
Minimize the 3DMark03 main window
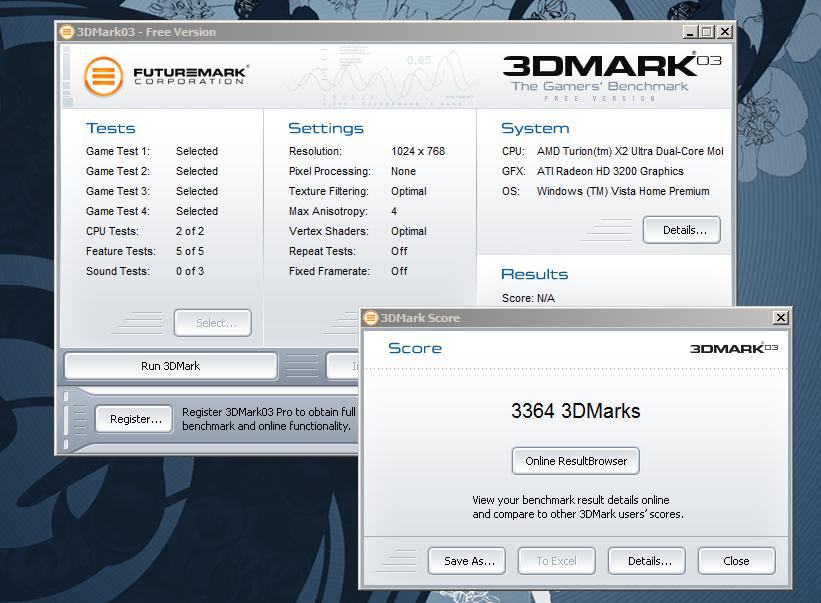click(691, 32)
